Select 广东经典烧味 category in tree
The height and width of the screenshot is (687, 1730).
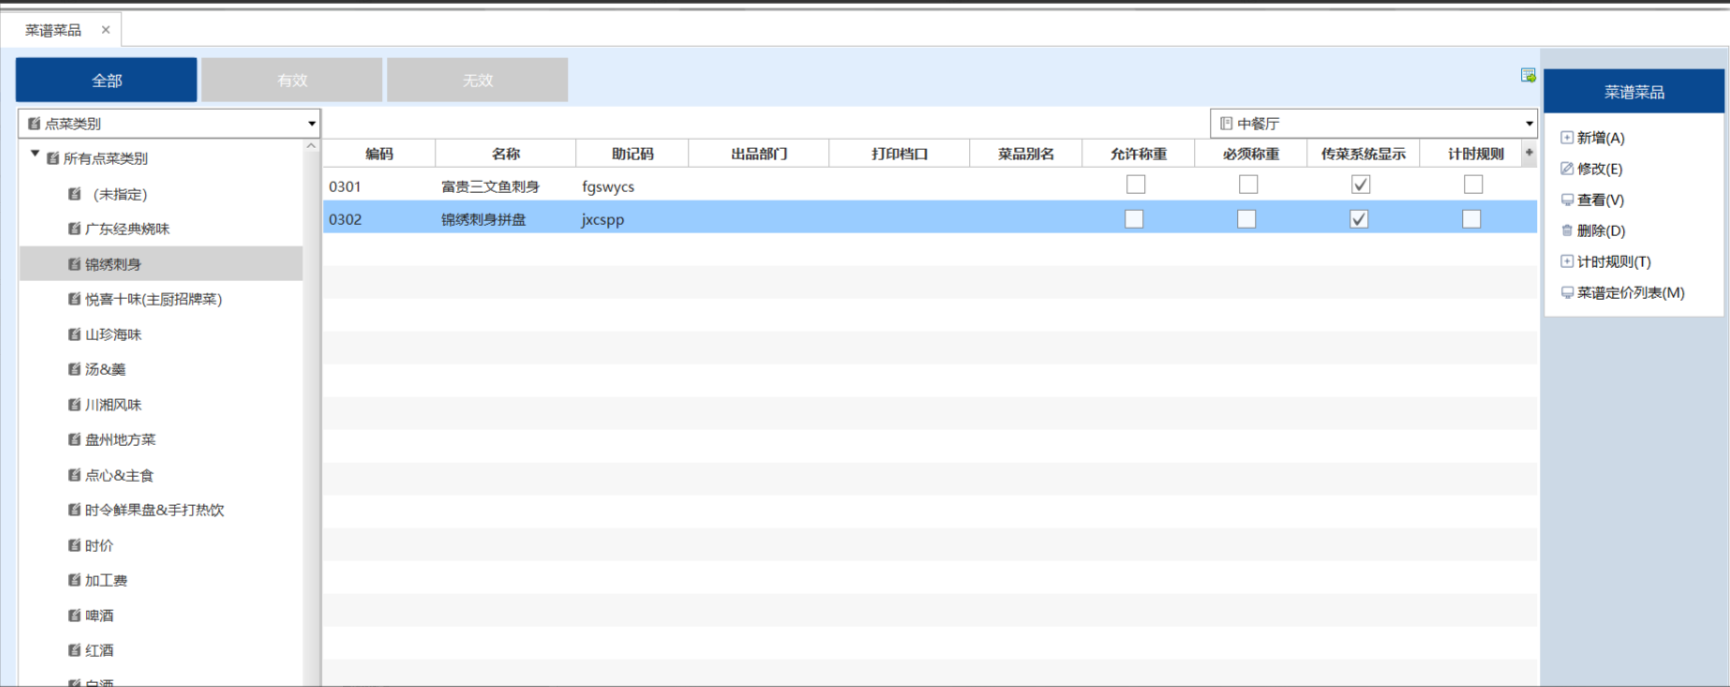tap(127, 229)
